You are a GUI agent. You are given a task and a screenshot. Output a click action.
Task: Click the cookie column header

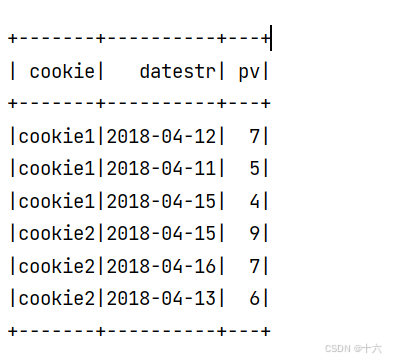coord(62,71)
